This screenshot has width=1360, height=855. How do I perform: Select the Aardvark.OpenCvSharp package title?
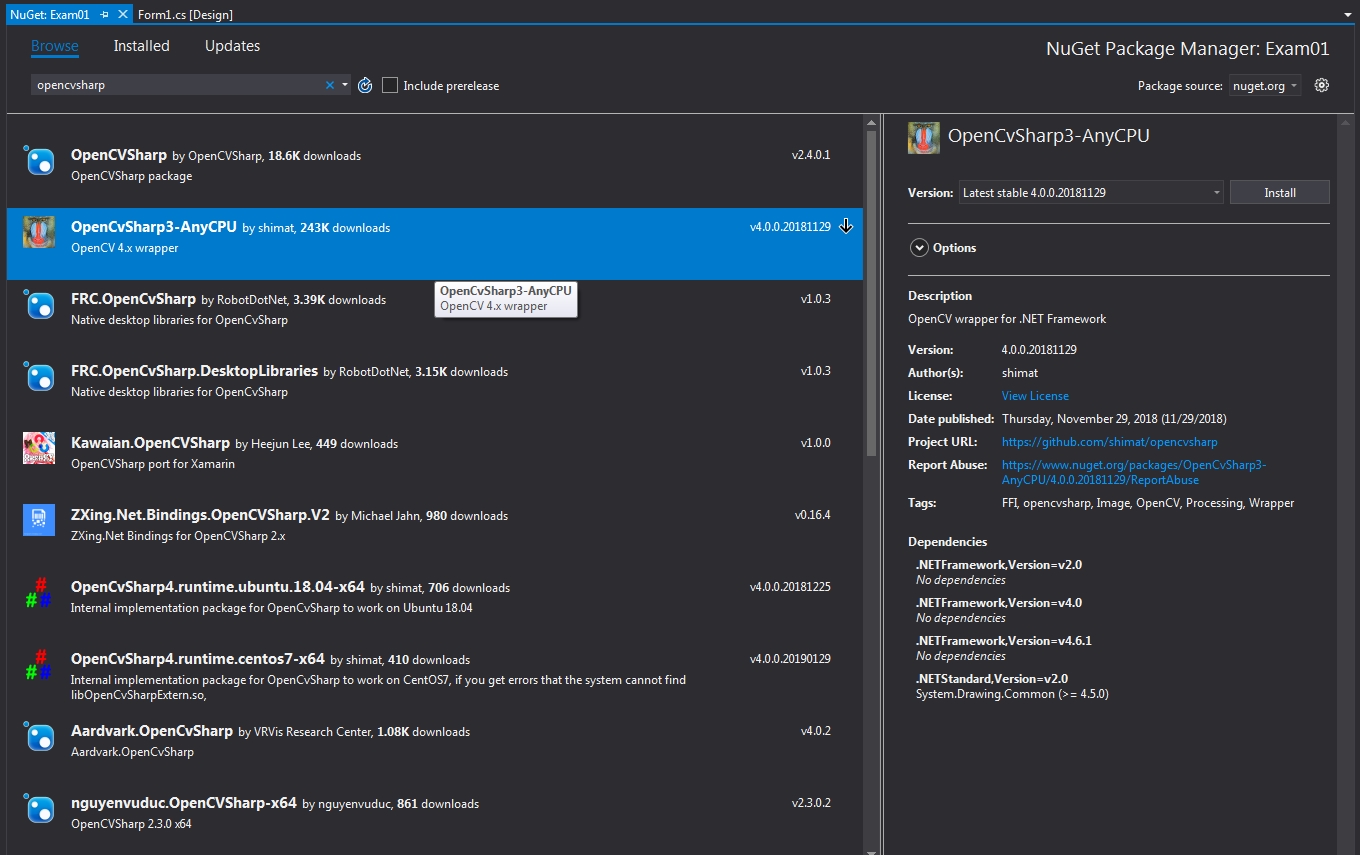click(x=152, y=731)
